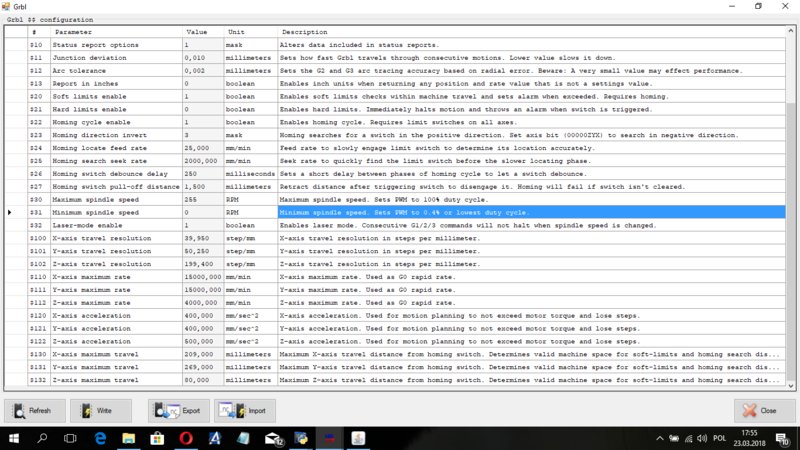800x450 pixels.
Task: Open the Wi-Fi network tray icon
Action: [x=688, y=438]
